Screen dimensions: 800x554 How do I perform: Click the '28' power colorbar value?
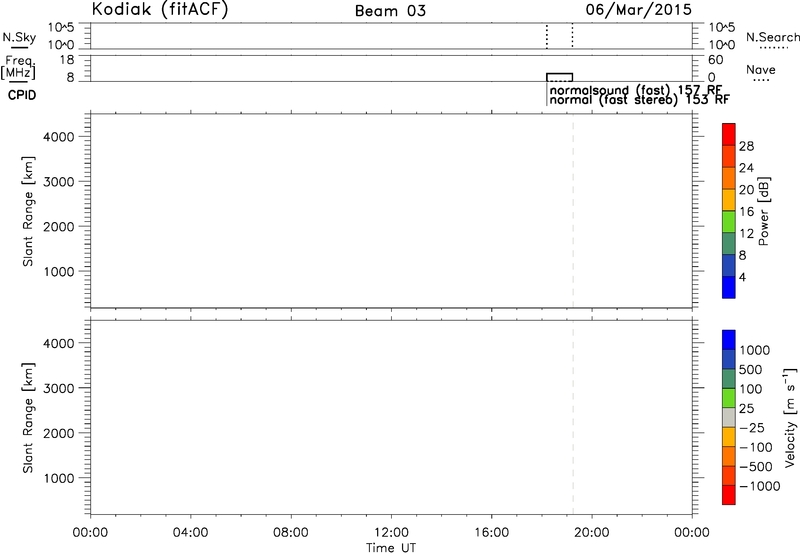click(746, 146)
